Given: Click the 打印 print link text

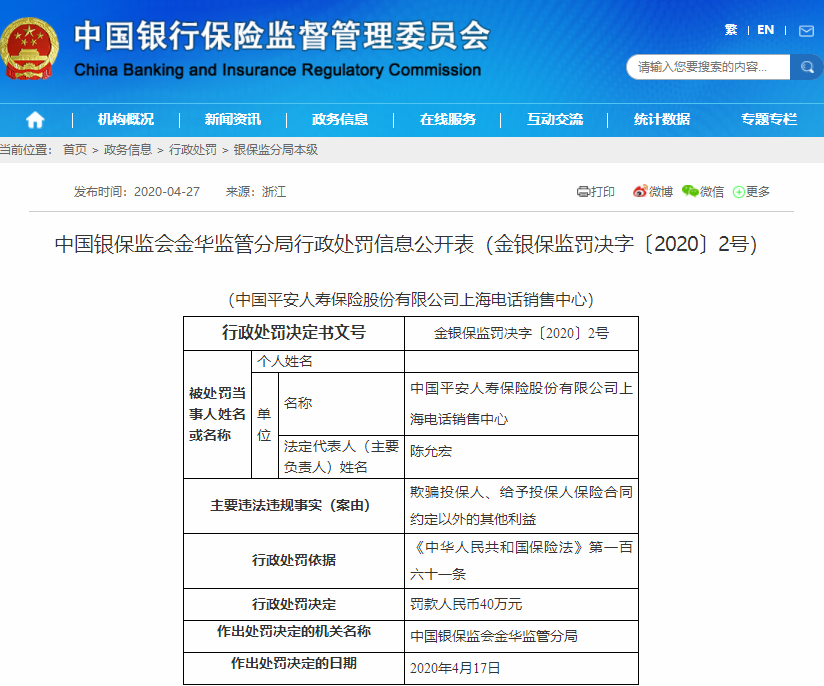Looking at the screenshot, I should (603, 192).
